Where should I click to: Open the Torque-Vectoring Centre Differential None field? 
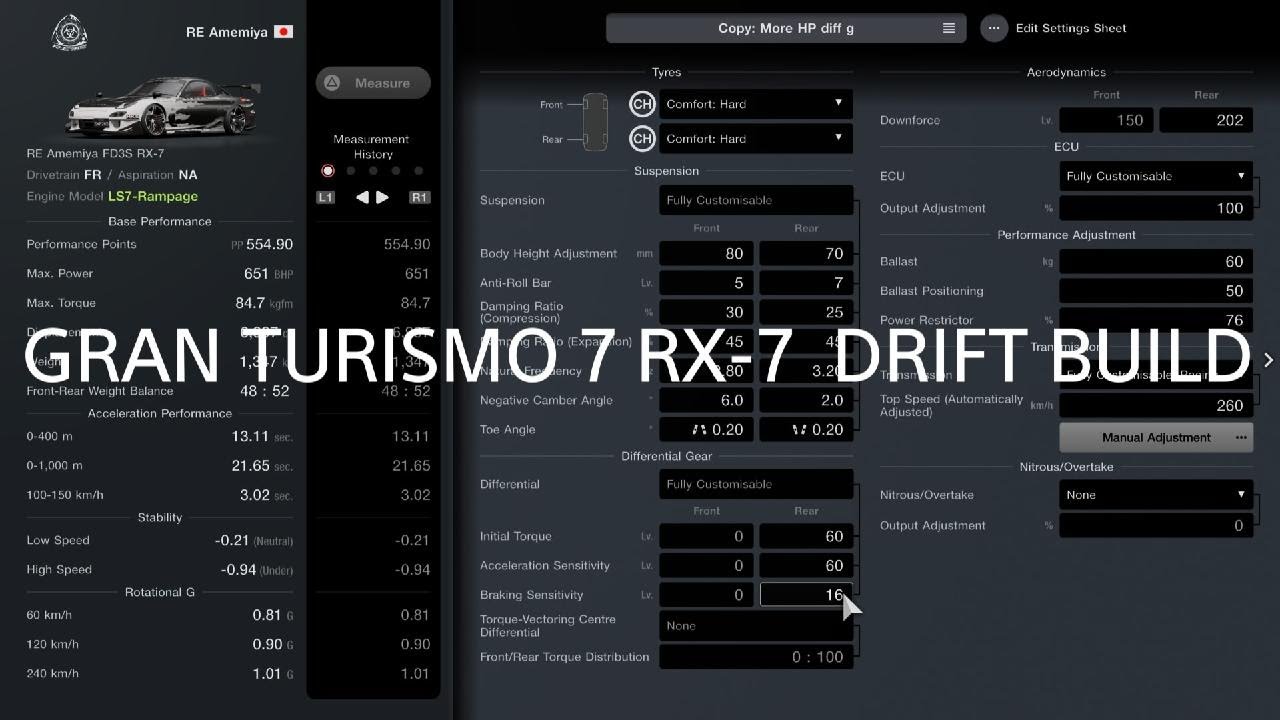pos(756,626)
